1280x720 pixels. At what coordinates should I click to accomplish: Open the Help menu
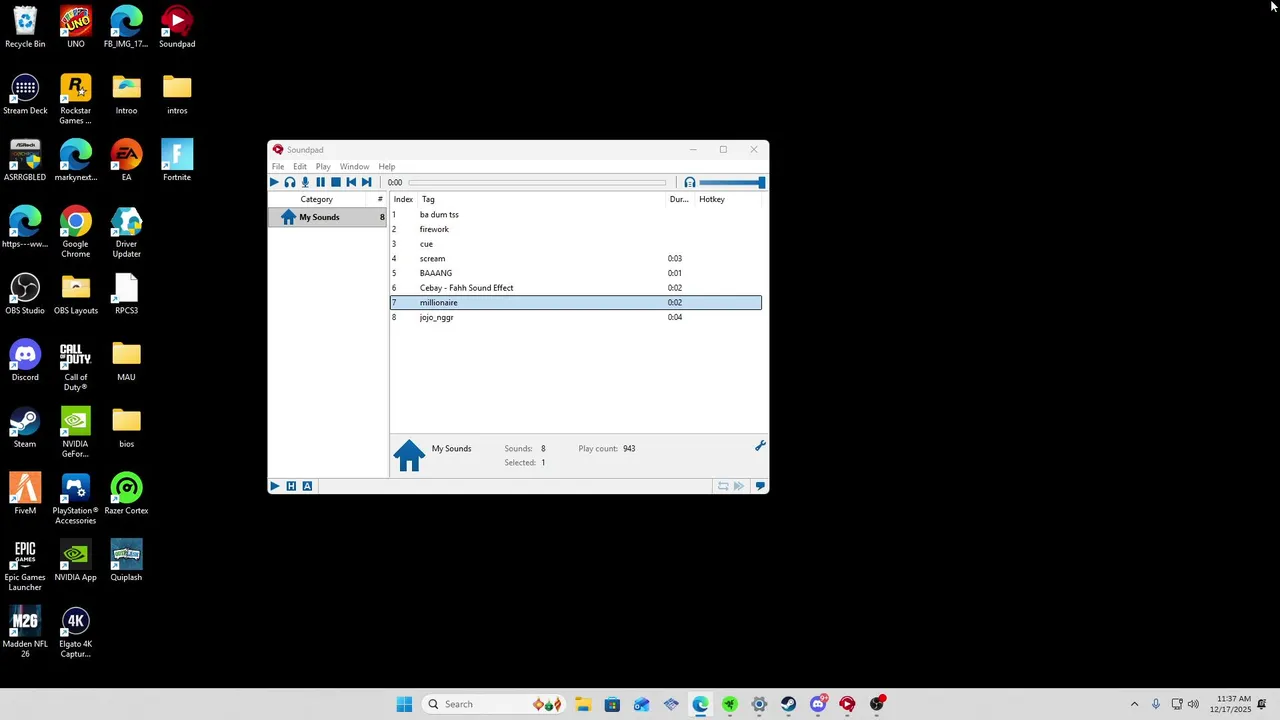click(387, 167)
